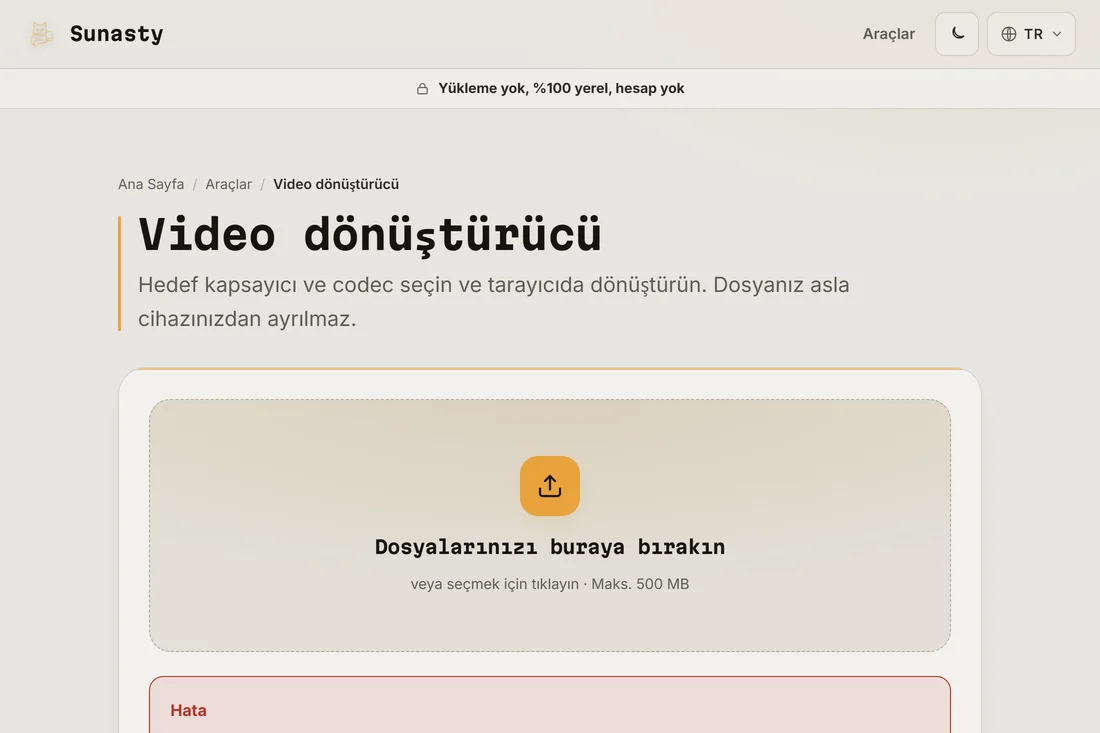Click 'veya seçmek için tıklayın' file hint
The height and width of the screenshot is (733, 1100).
(550, 584)
